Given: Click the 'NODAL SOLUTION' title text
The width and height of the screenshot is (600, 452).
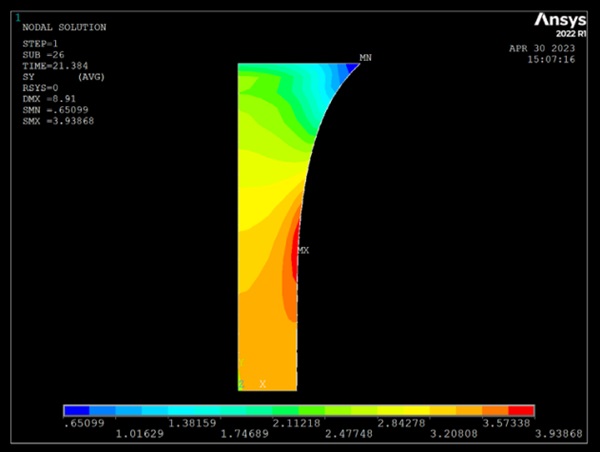Looking at the screenshot, I should tap(64, 27).
